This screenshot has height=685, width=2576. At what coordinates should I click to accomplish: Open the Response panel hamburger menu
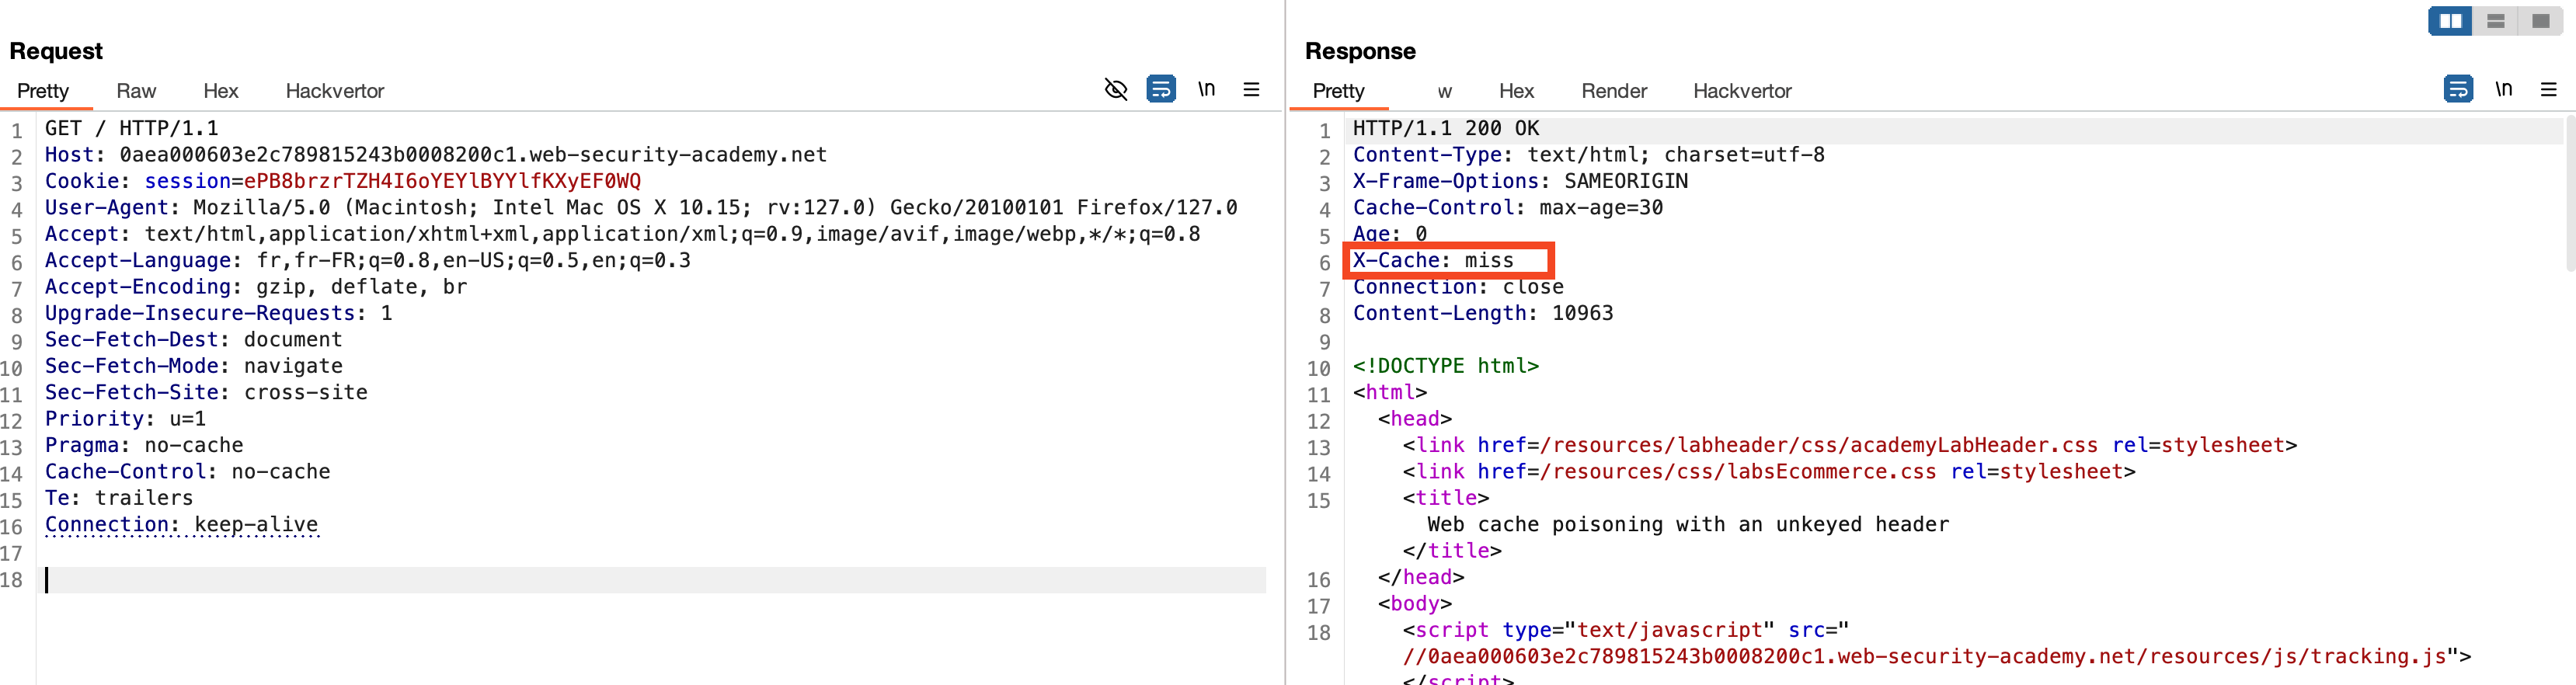tap(2548, 90)
